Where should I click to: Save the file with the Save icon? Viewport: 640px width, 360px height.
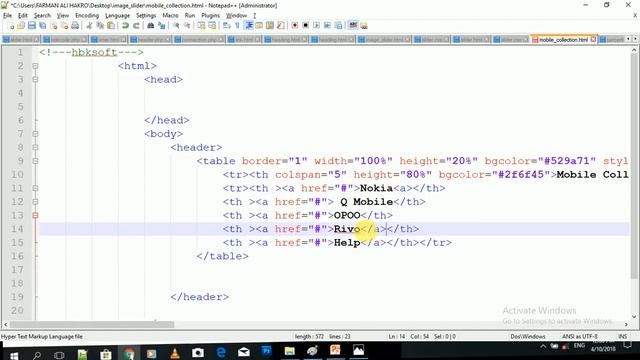coord(31,26)
